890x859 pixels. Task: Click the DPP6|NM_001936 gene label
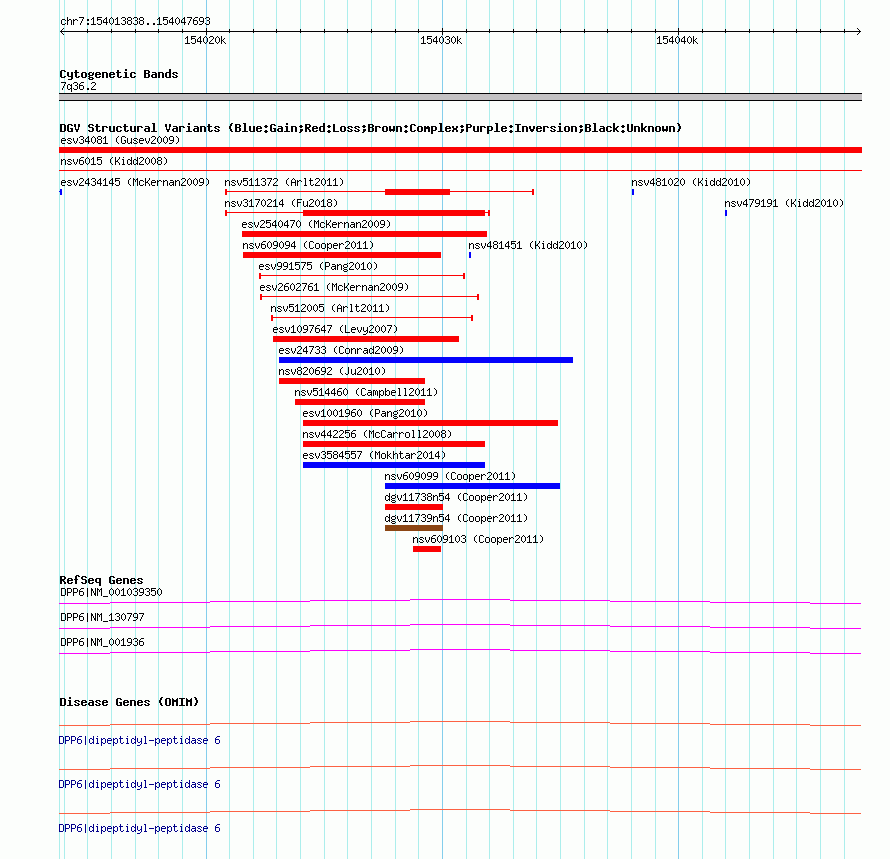pyautogui.click(x=102, y=642)
